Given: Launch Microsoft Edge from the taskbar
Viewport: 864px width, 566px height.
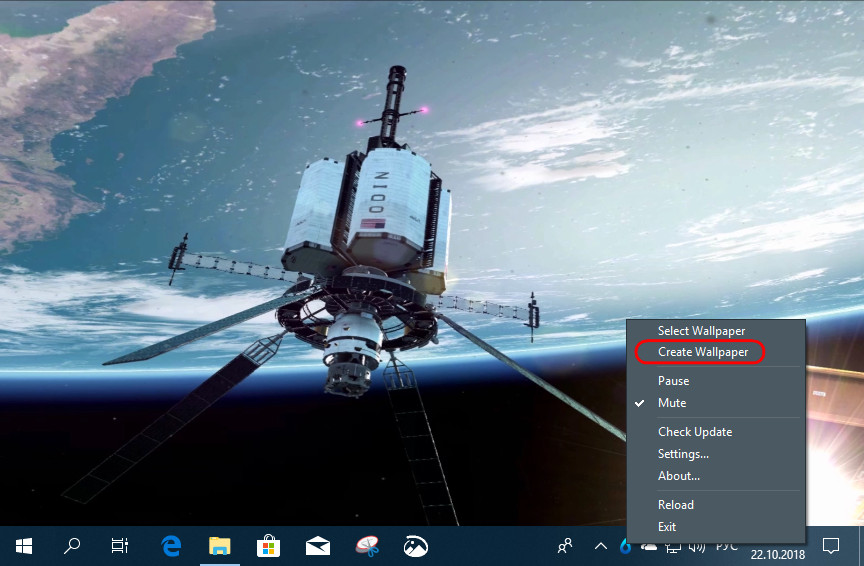Looking at the screenshot, I should click(171, 545).
